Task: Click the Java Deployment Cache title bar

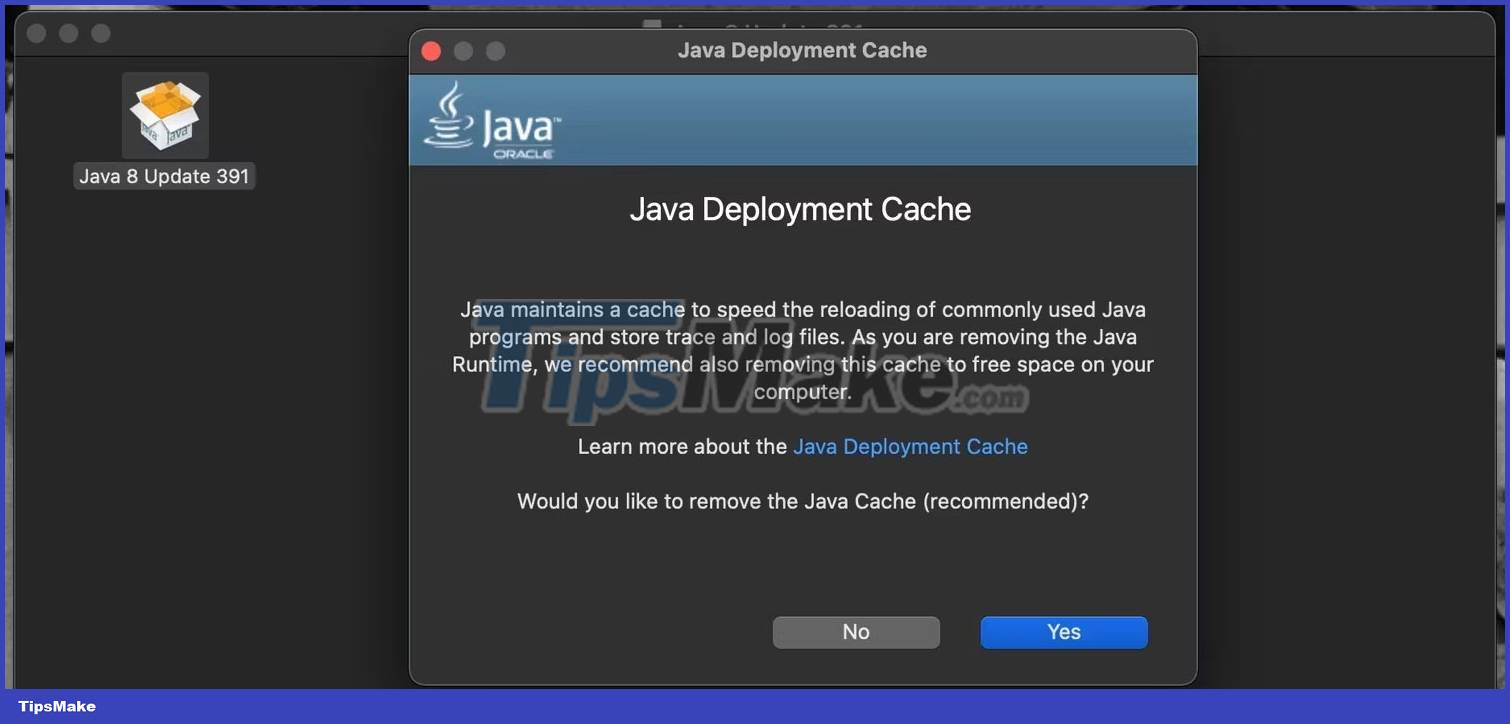Action: (803, 51)
